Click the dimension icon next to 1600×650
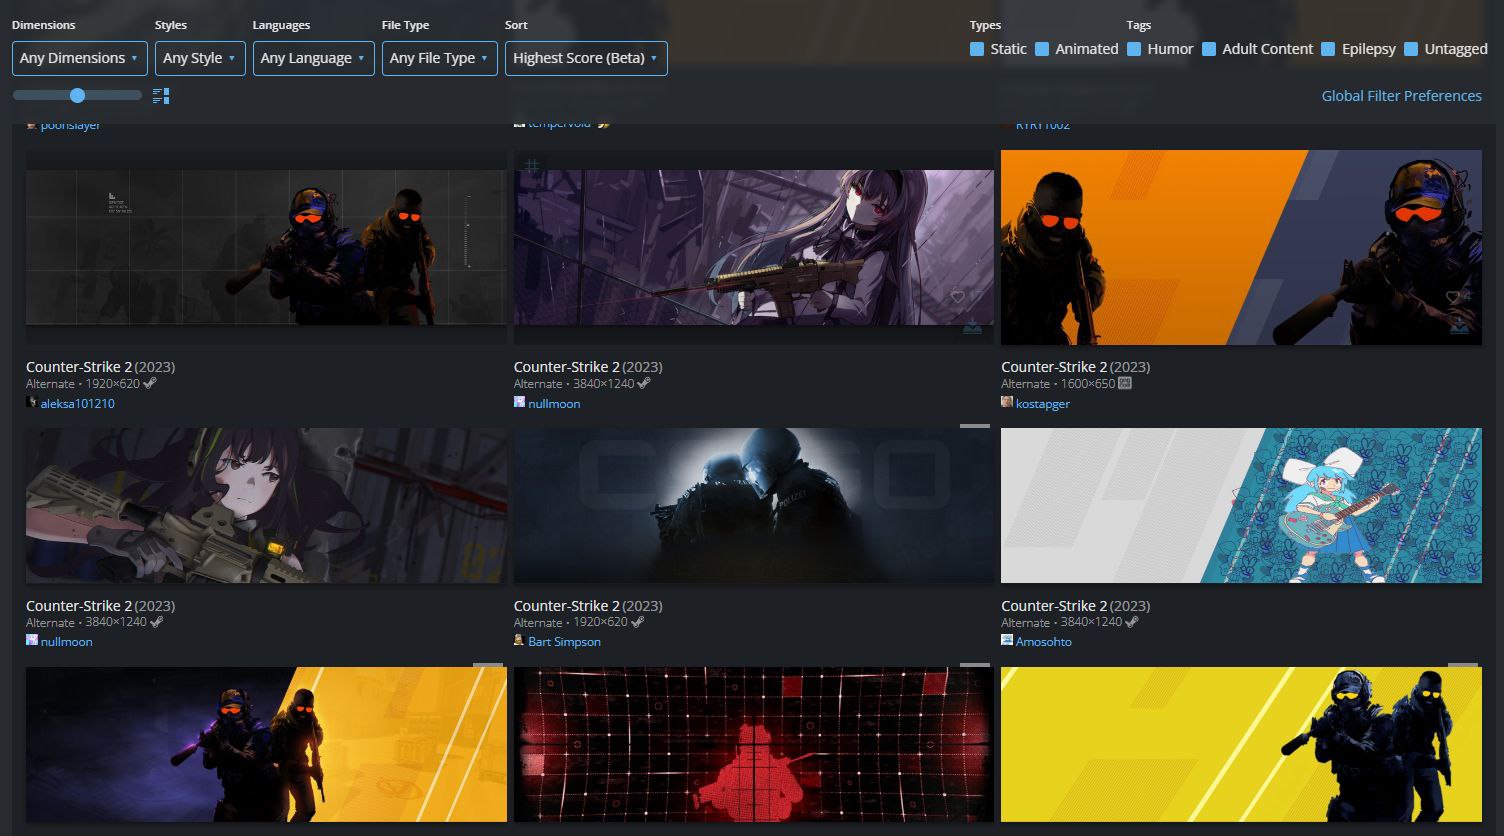Screen dimensions: 1504x836 coord(1125,383)
